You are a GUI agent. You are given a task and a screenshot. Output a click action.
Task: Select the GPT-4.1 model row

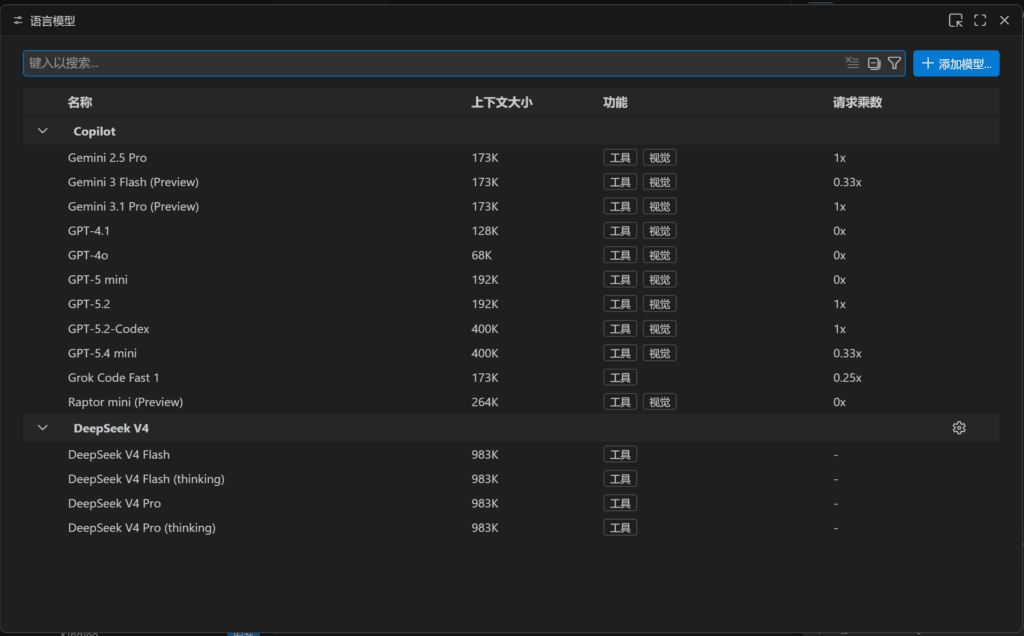point(511,231)
